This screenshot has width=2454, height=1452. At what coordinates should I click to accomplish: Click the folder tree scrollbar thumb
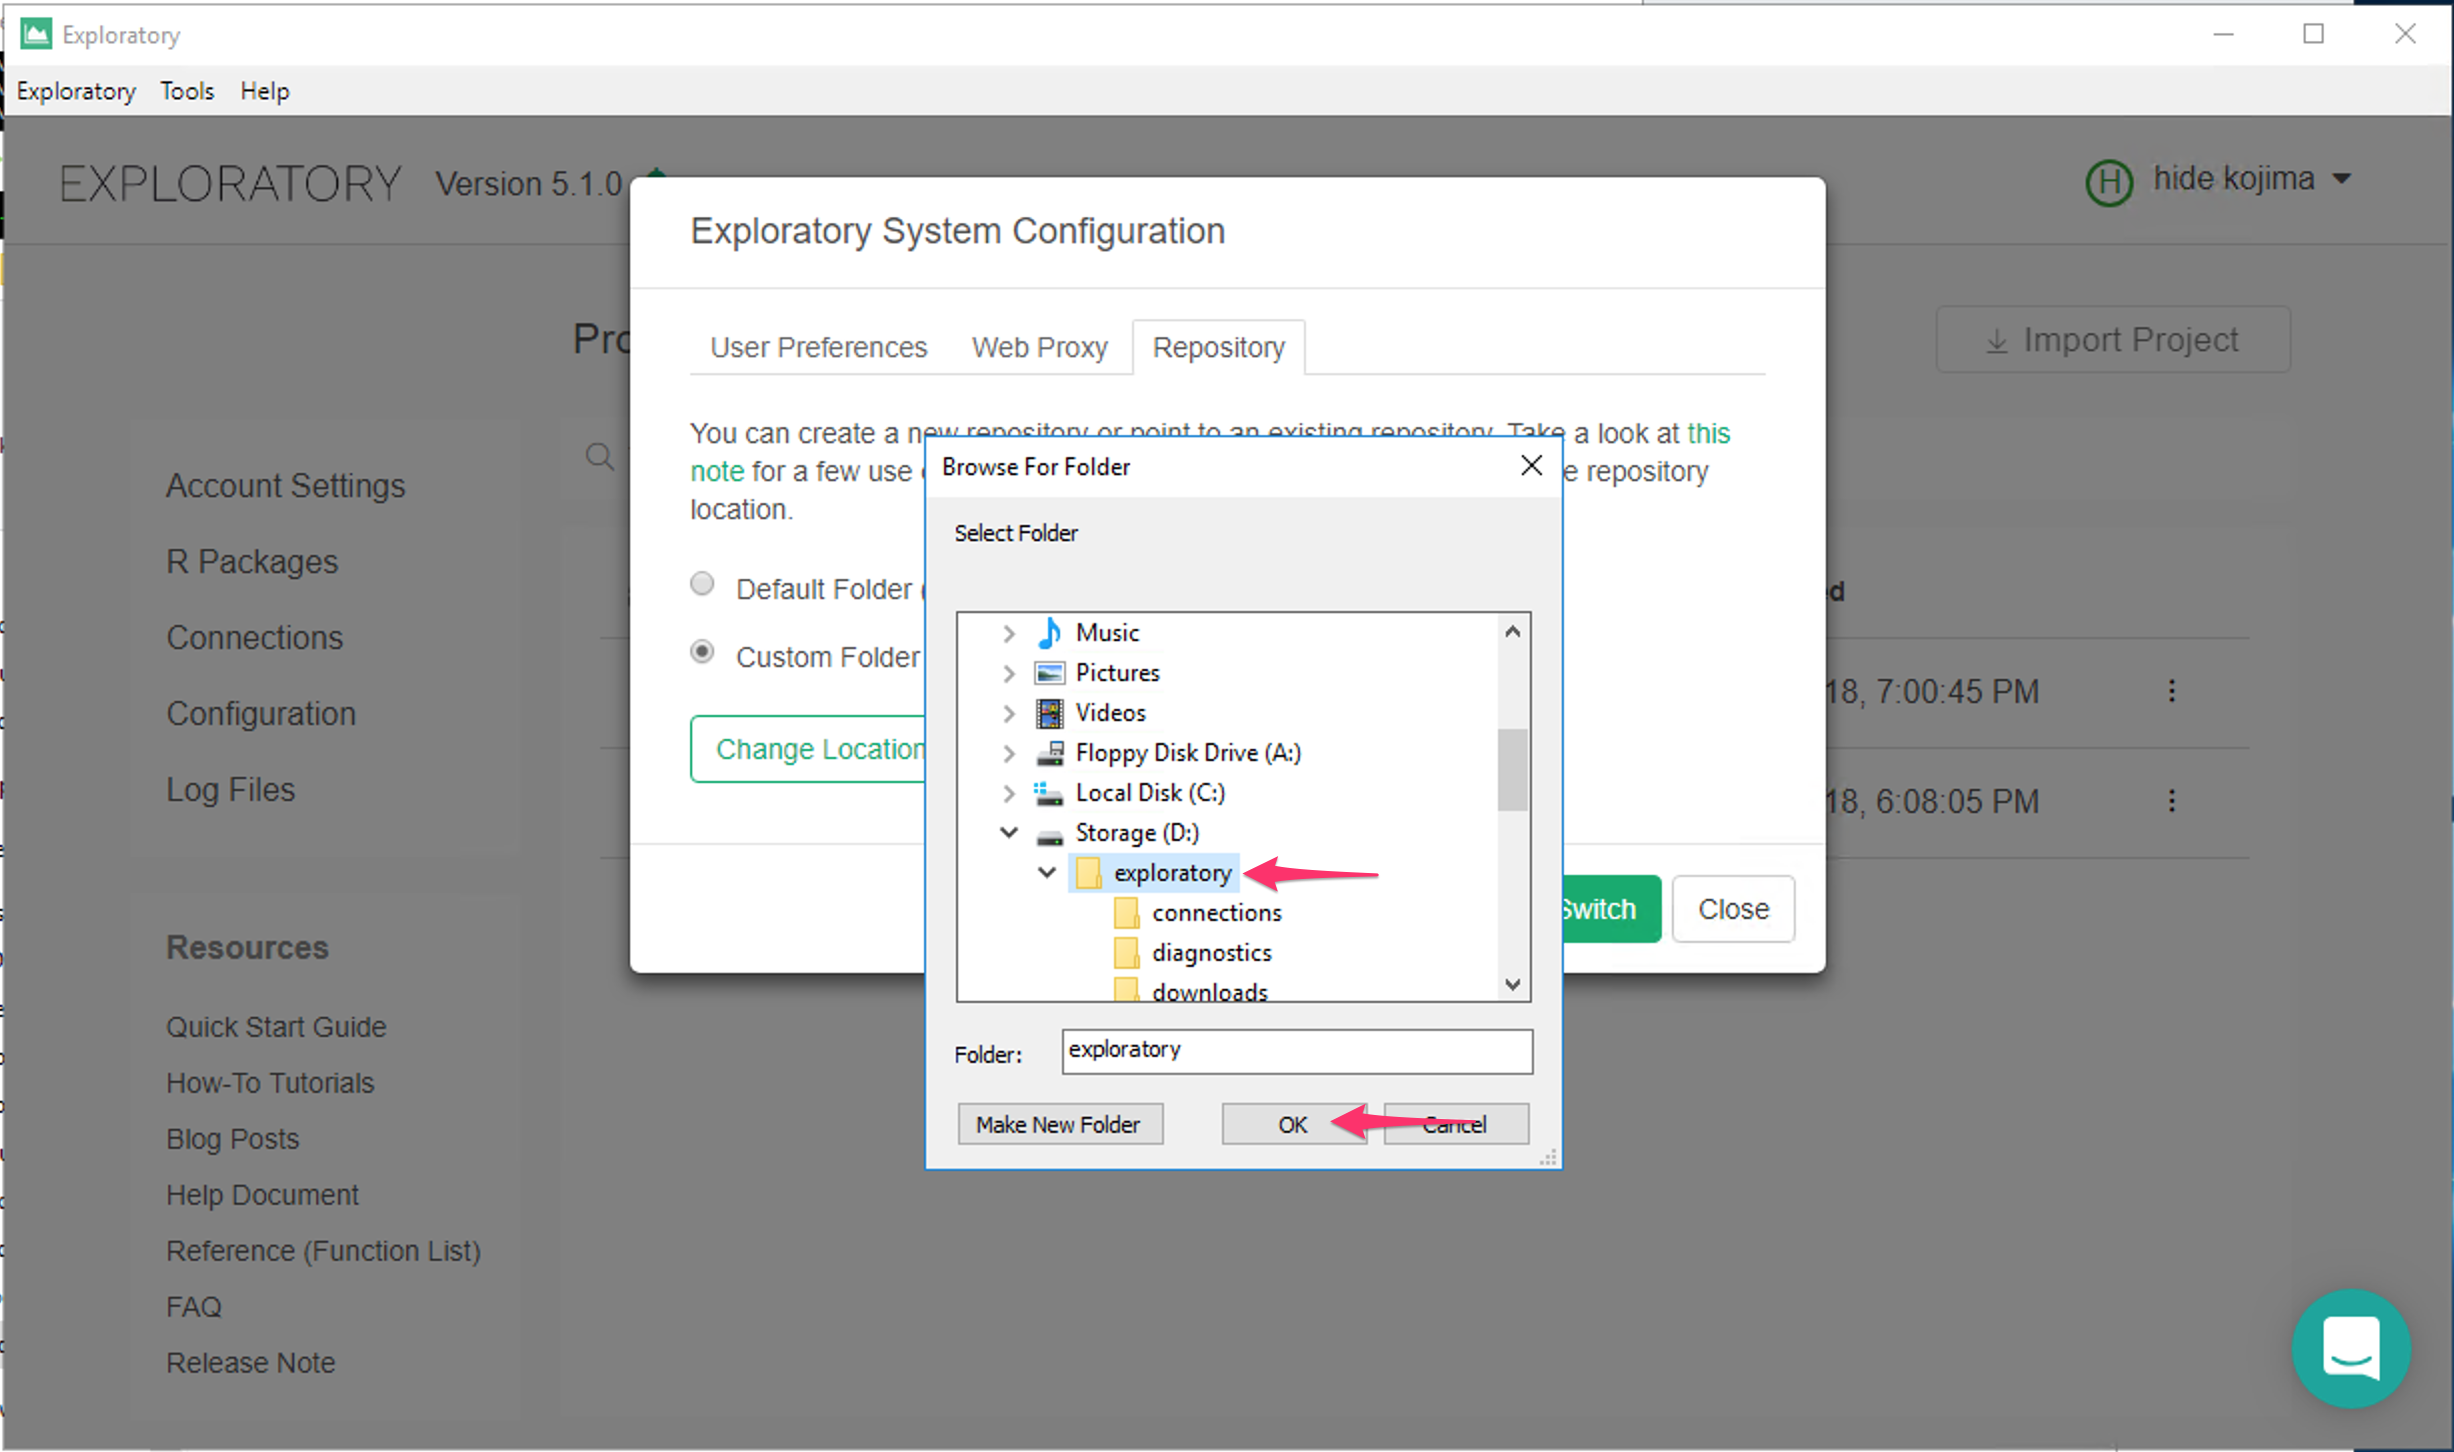click(x=1512, y=770)
